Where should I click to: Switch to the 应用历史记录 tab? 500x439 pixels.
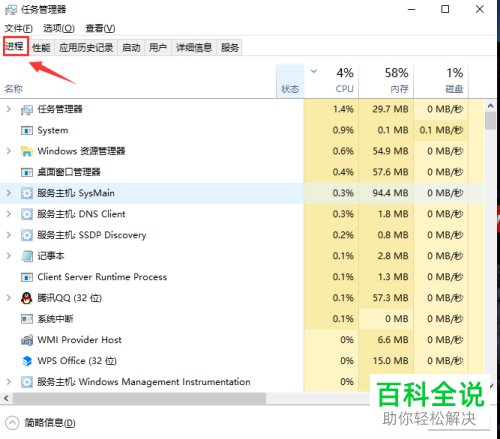(86, 48)
